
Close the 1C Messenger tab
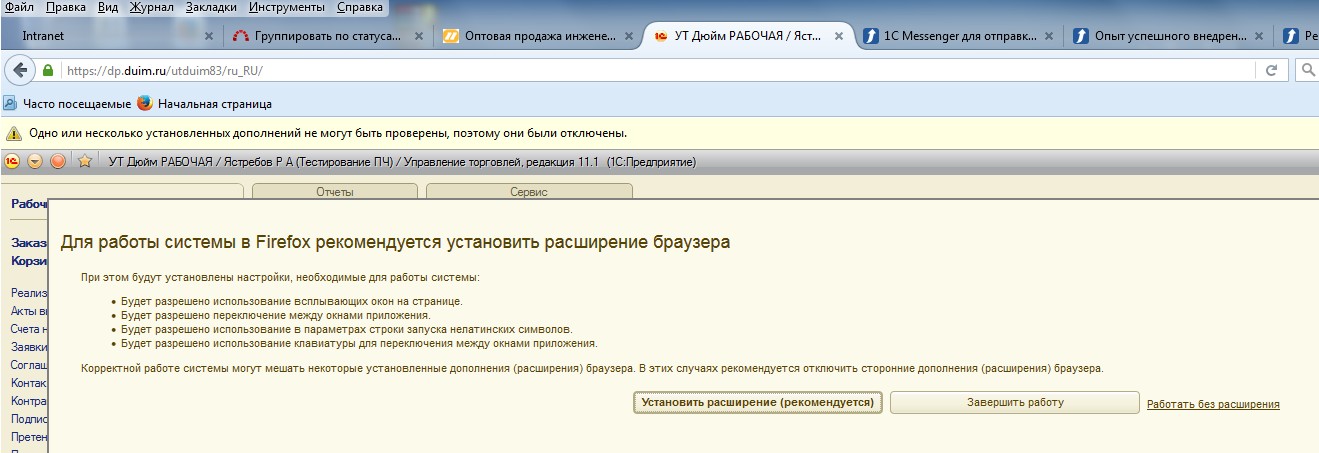click(x=1048, y=36)
